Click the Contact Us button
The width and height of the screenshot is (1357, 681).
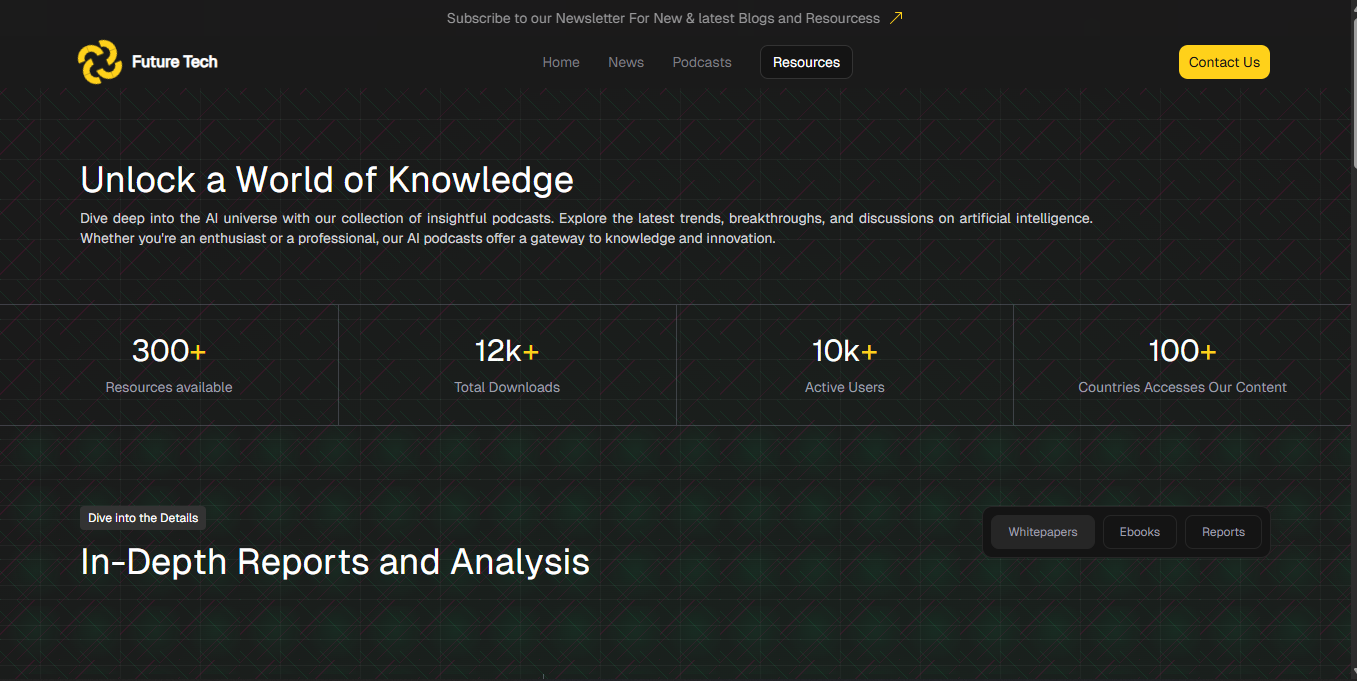tap(1224, 62)
